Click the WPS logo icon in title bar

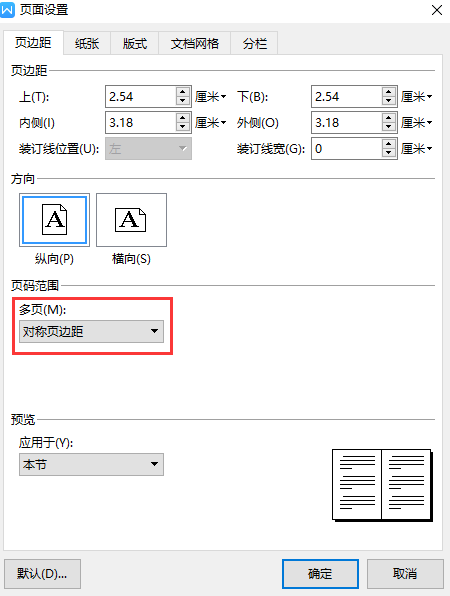coord(7,10)
